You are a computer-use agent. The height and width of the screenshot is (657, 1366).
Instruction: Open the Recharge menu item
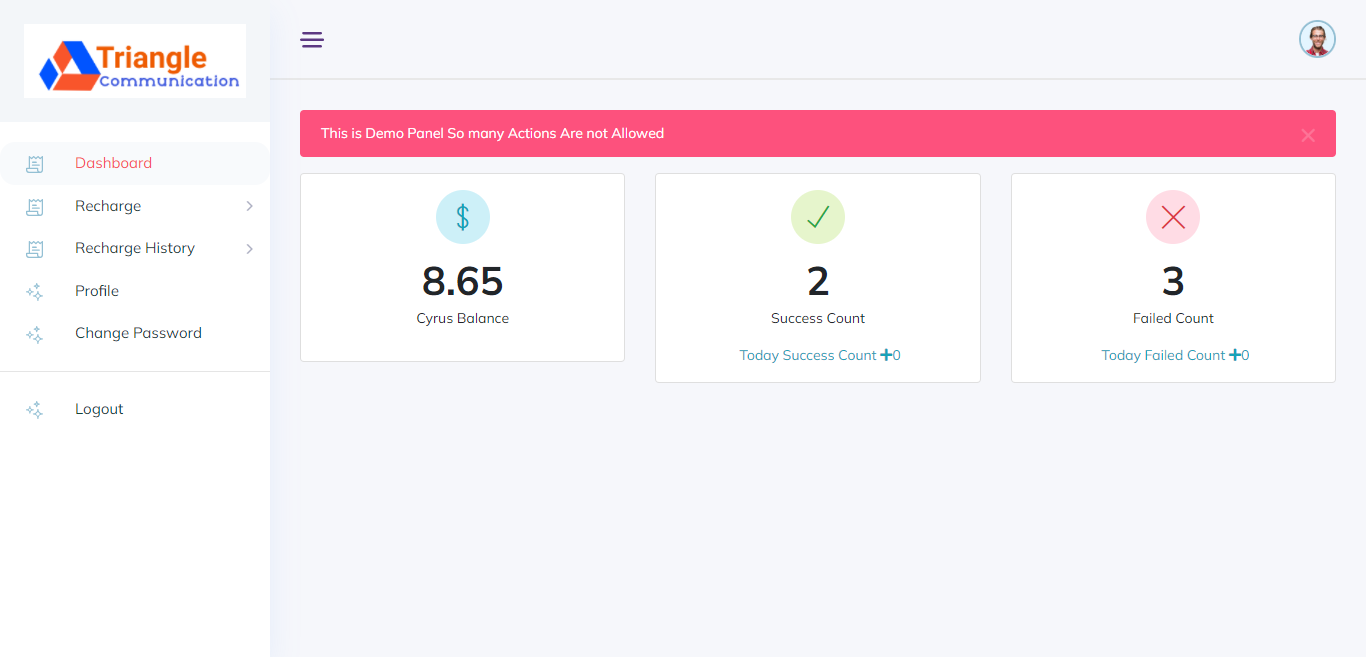click(108, 206)
